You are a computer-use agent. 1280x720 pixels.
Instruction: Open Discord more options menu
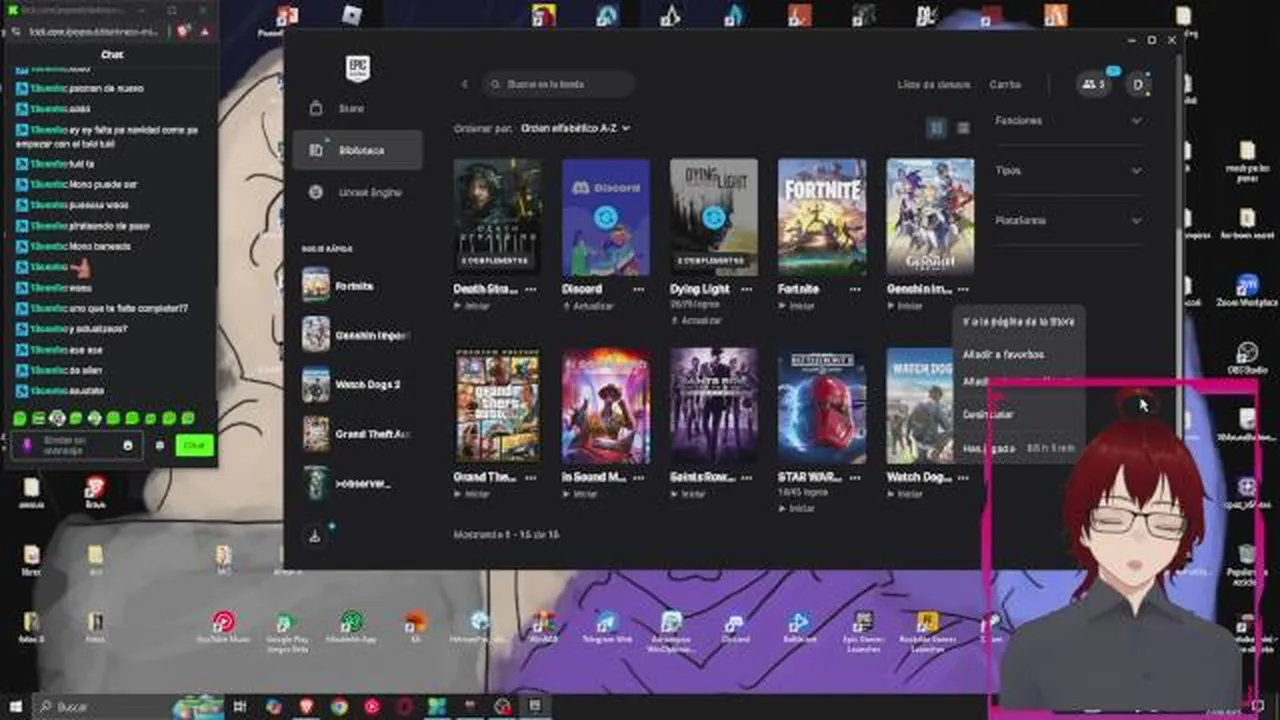[x=639, y=289]
